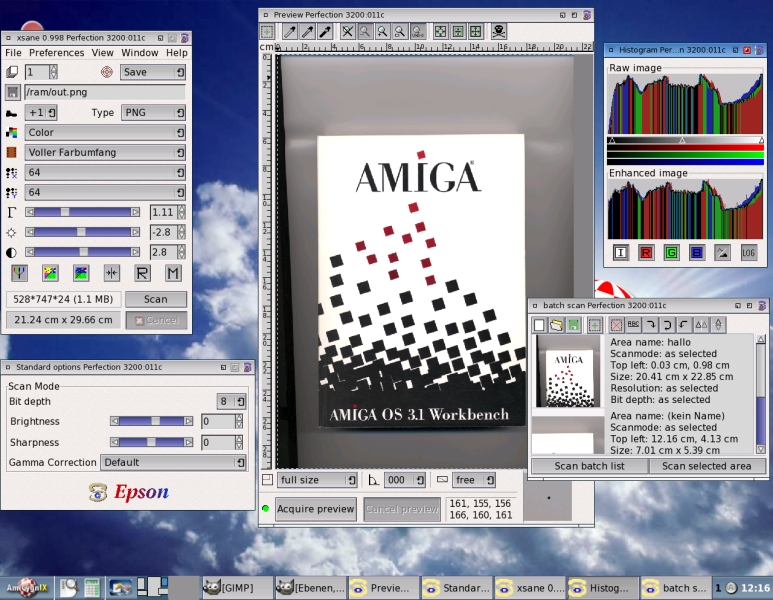Pick white point with first pipette
Viewport: 773px width, 600px height.
pos(290,32)
